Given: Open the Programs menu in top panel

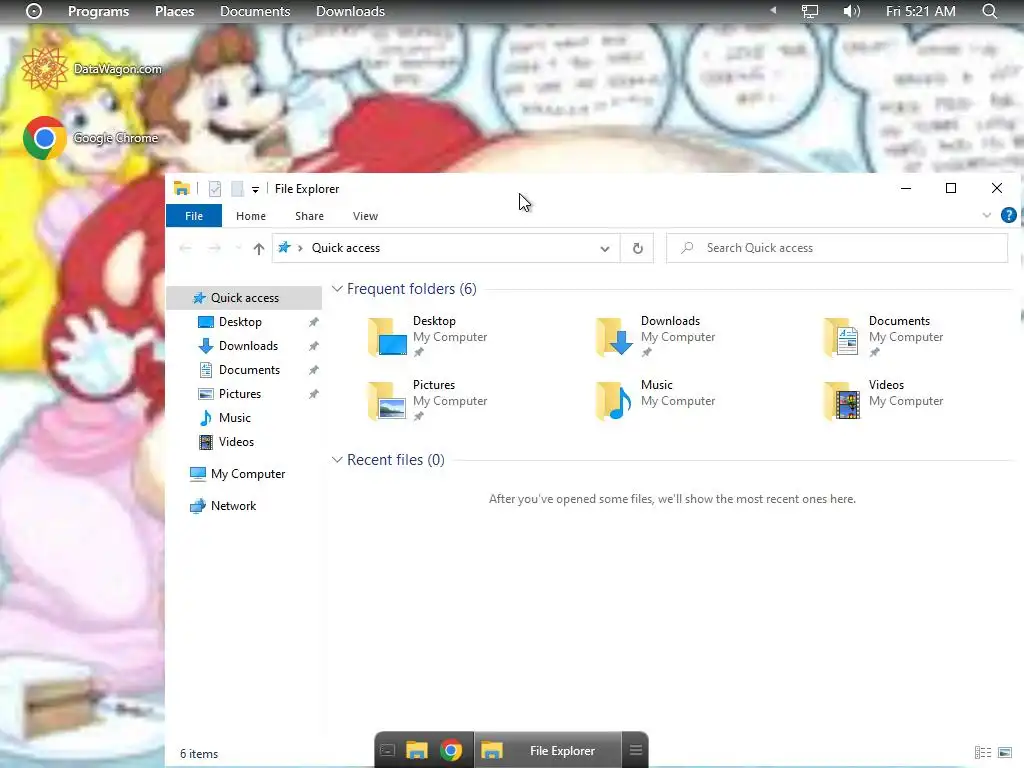Looking at the screenshot, I should coord(99,11).
